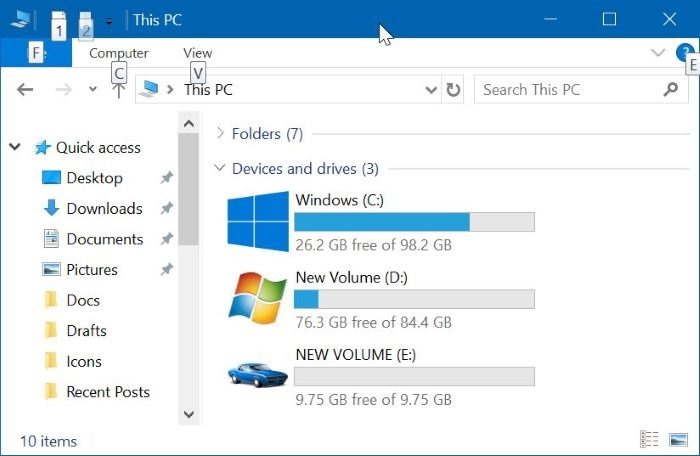The width and height of the screenshot is (700, 456).
Task: Click the pin icon next to Documents
Action: coord(167,239)
